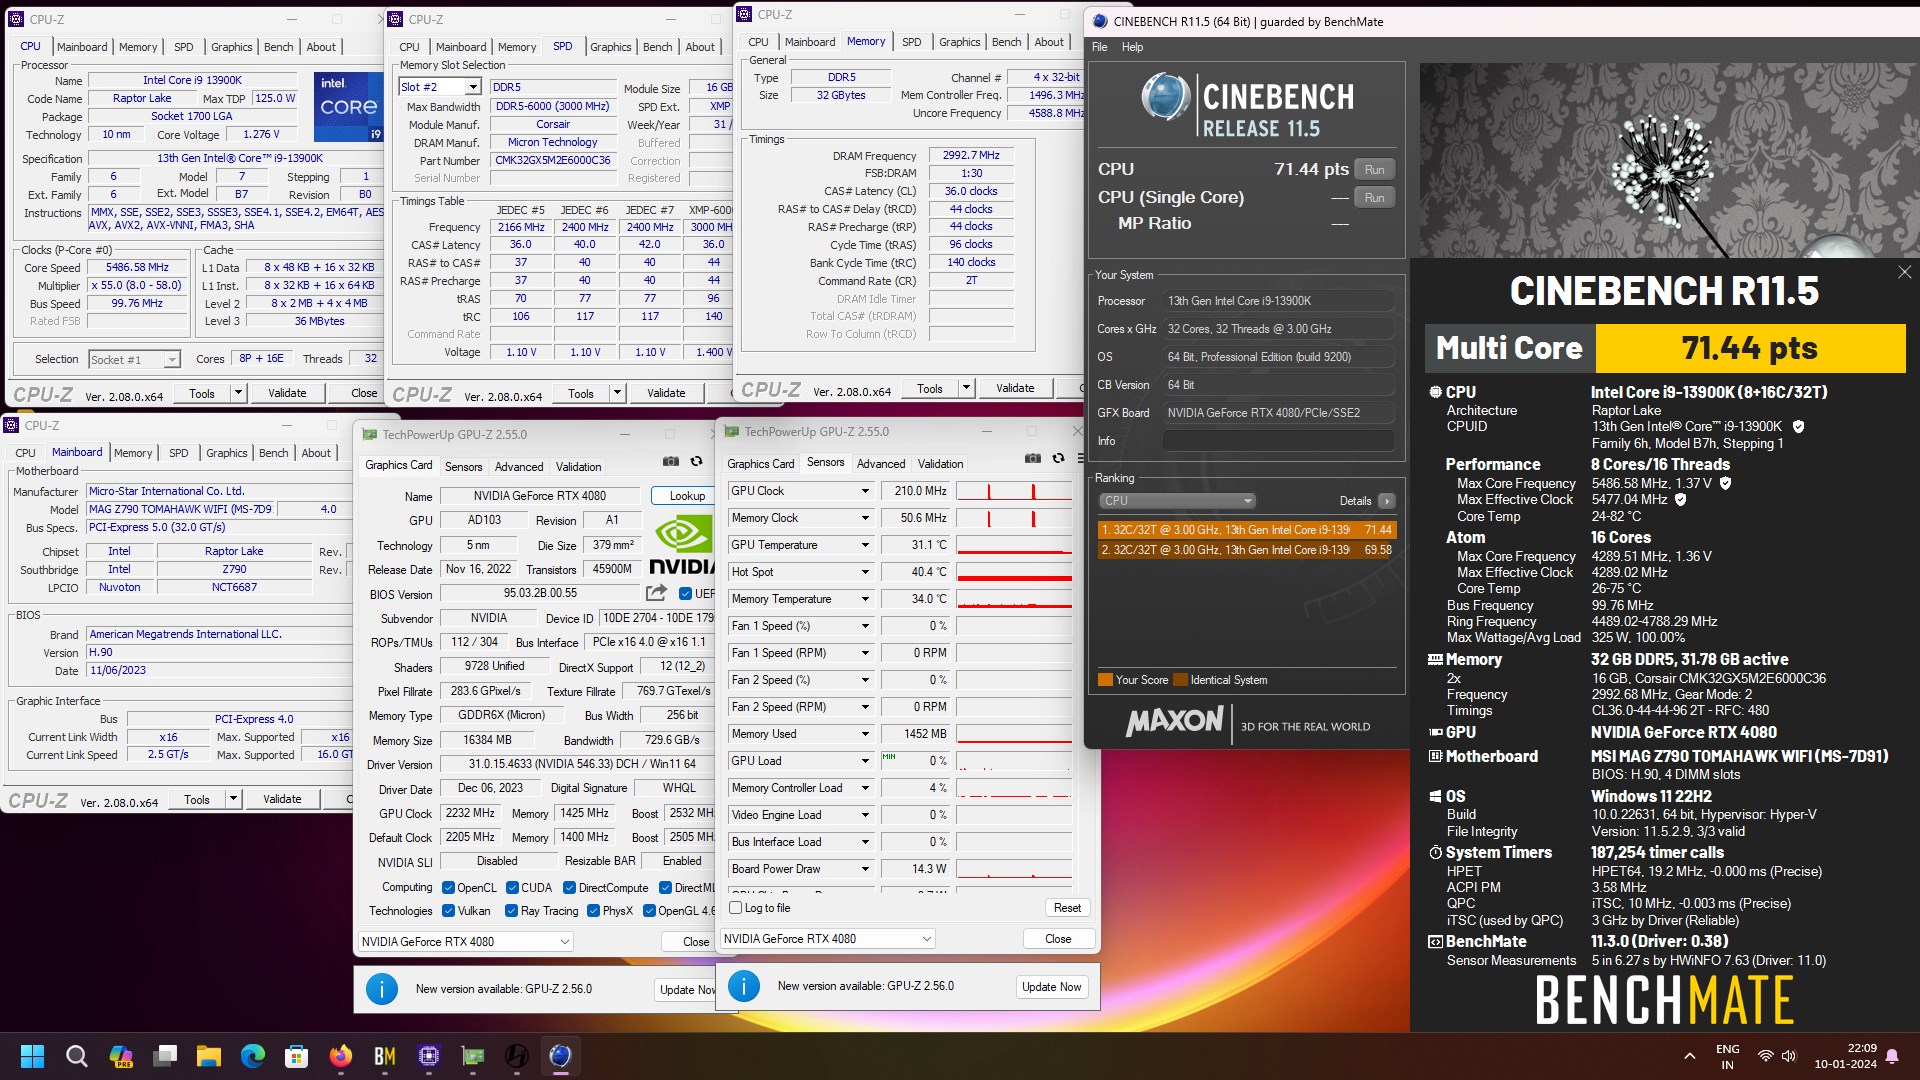Open Microsoft Edge from the taskbar

[252, 1056]
